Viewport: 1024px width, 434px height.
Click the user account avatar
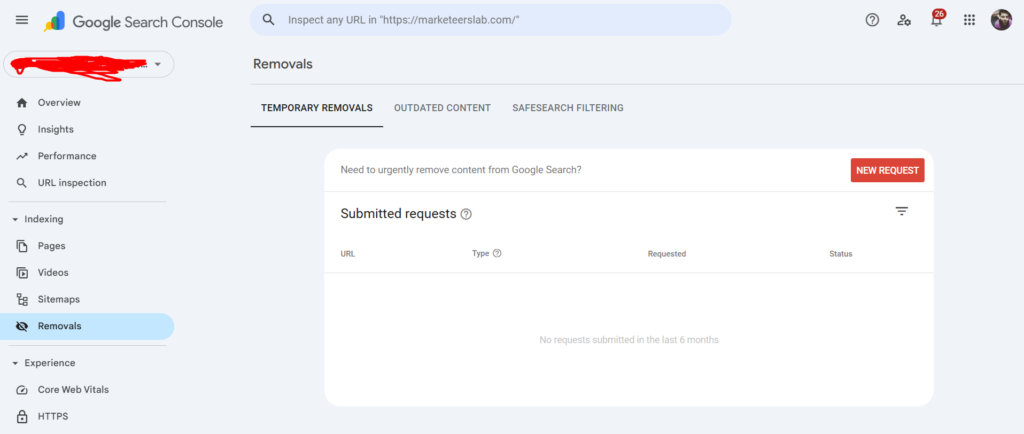[1001, 20]
